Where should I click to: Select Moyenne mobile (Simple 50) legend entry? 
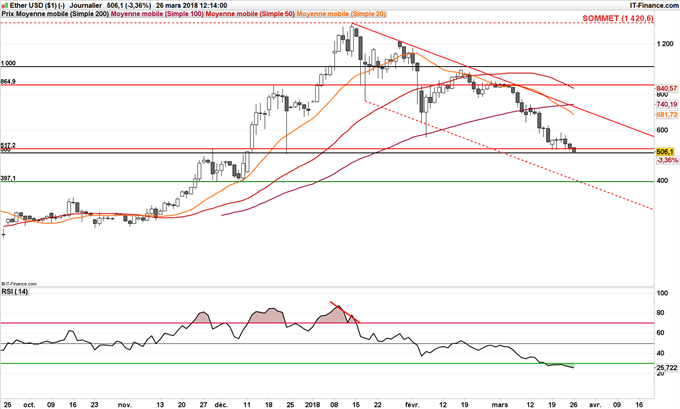250,14
